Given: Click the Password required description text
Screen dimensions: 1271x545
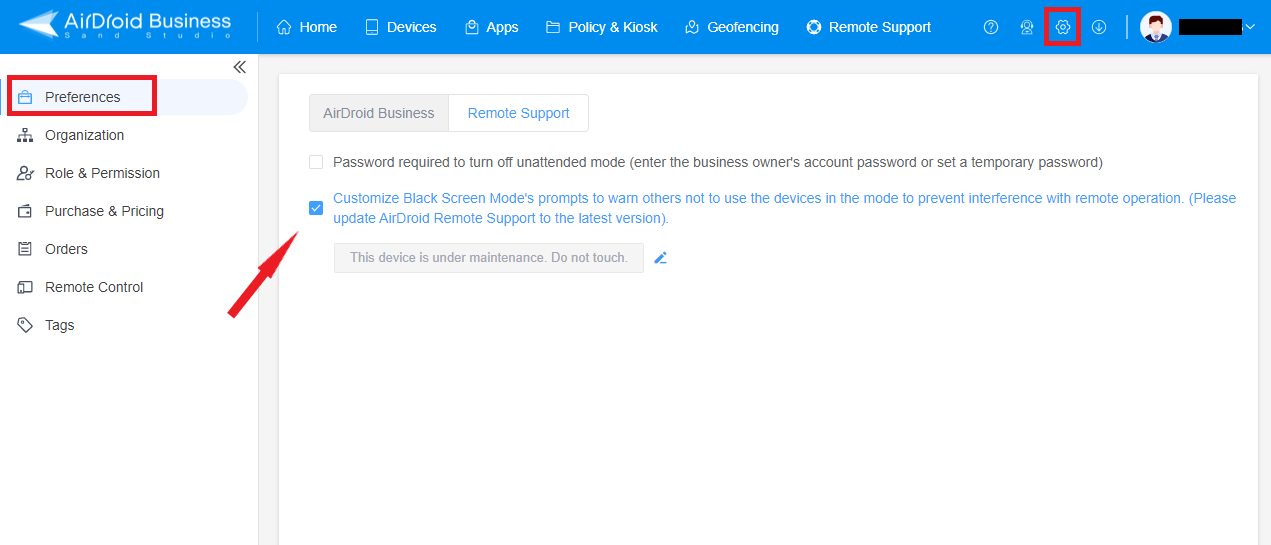Looking at the screenshot, I should [x=718, y=162].
